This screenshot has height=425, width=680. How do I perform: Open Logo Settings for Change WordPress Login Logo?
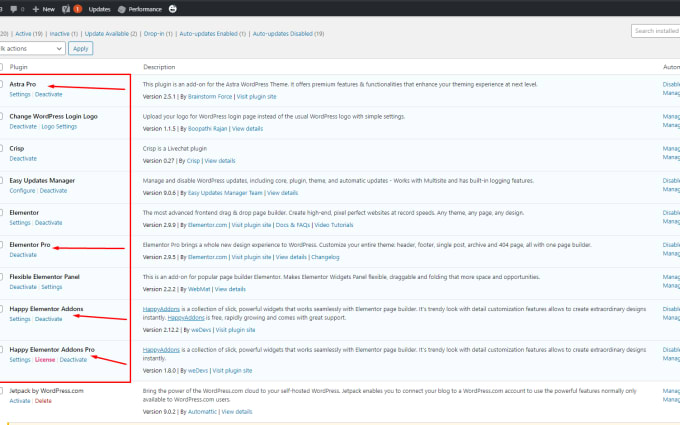click(x=59, y=127)
